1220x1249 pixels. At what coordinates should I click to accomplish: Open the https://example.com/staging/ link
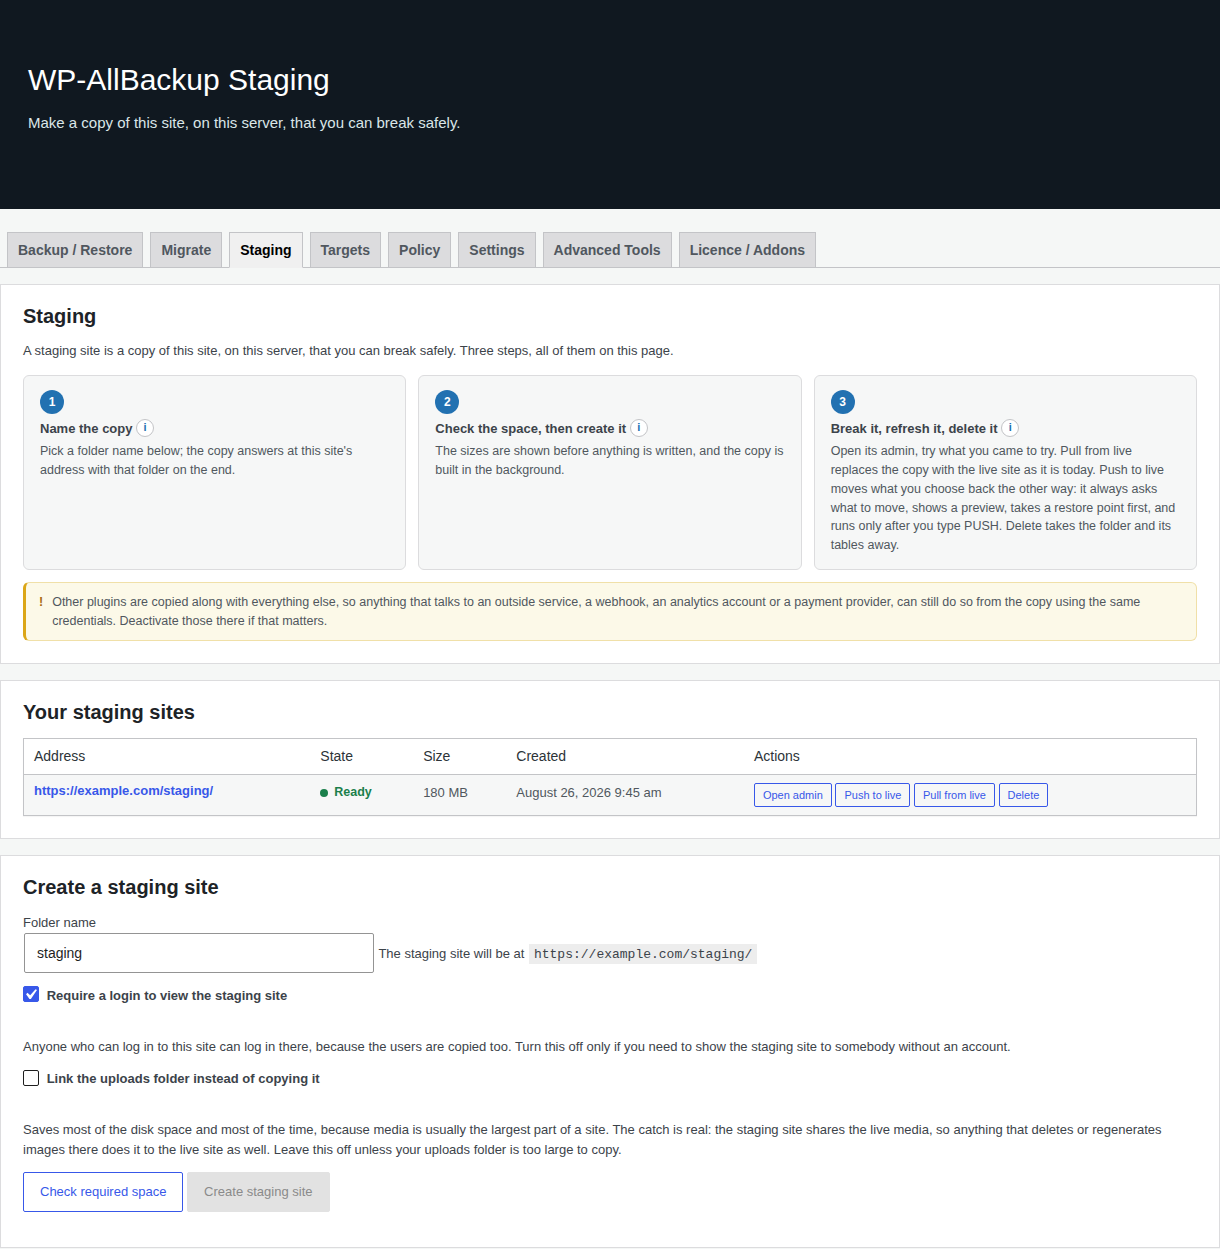124,790
